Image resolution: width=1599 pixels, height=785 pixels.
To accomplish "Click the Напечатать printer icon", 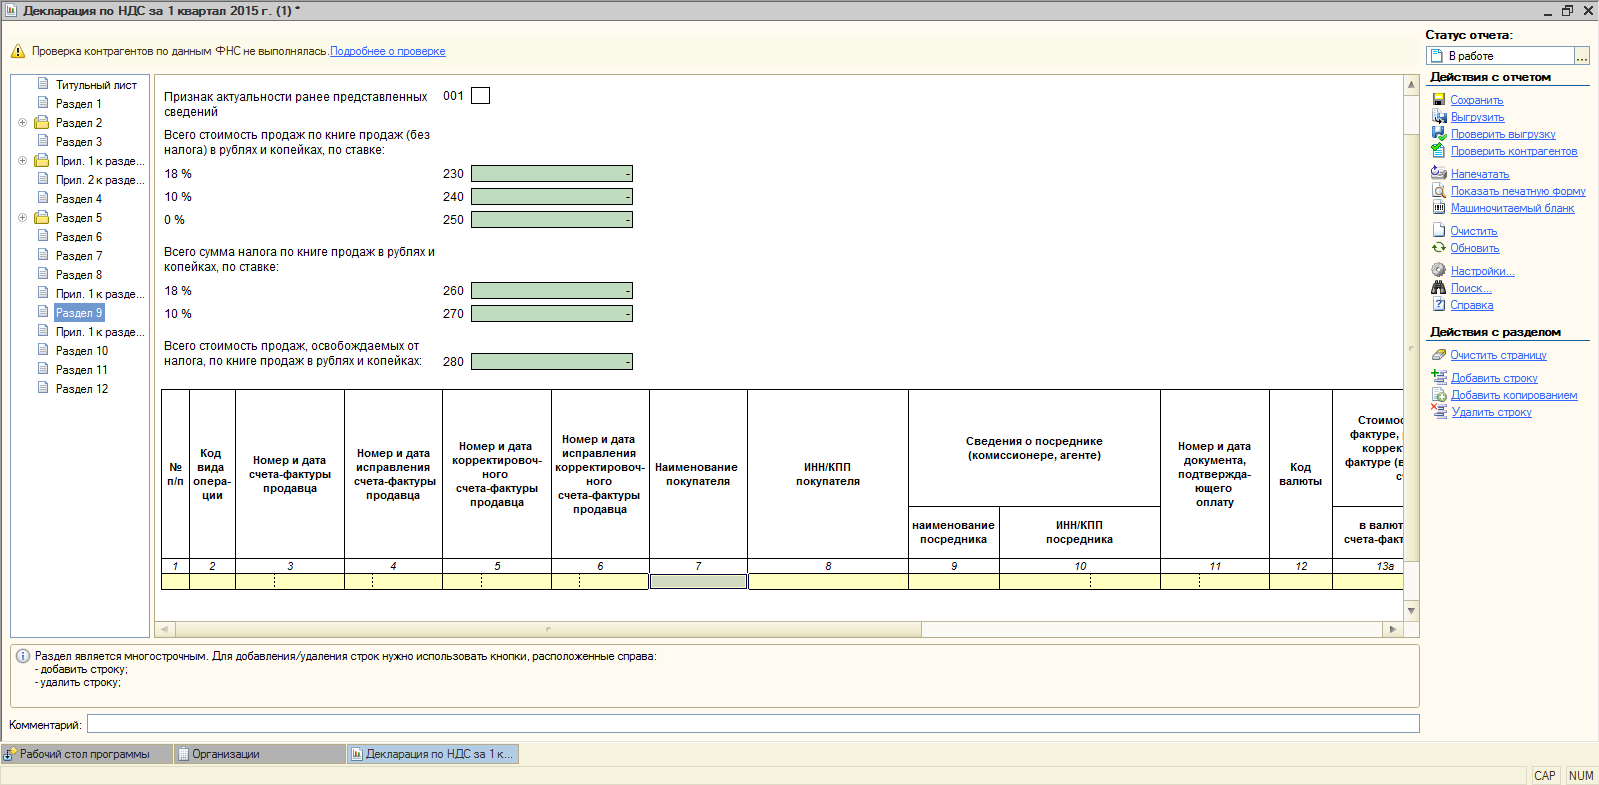I will click(1438, 173).
